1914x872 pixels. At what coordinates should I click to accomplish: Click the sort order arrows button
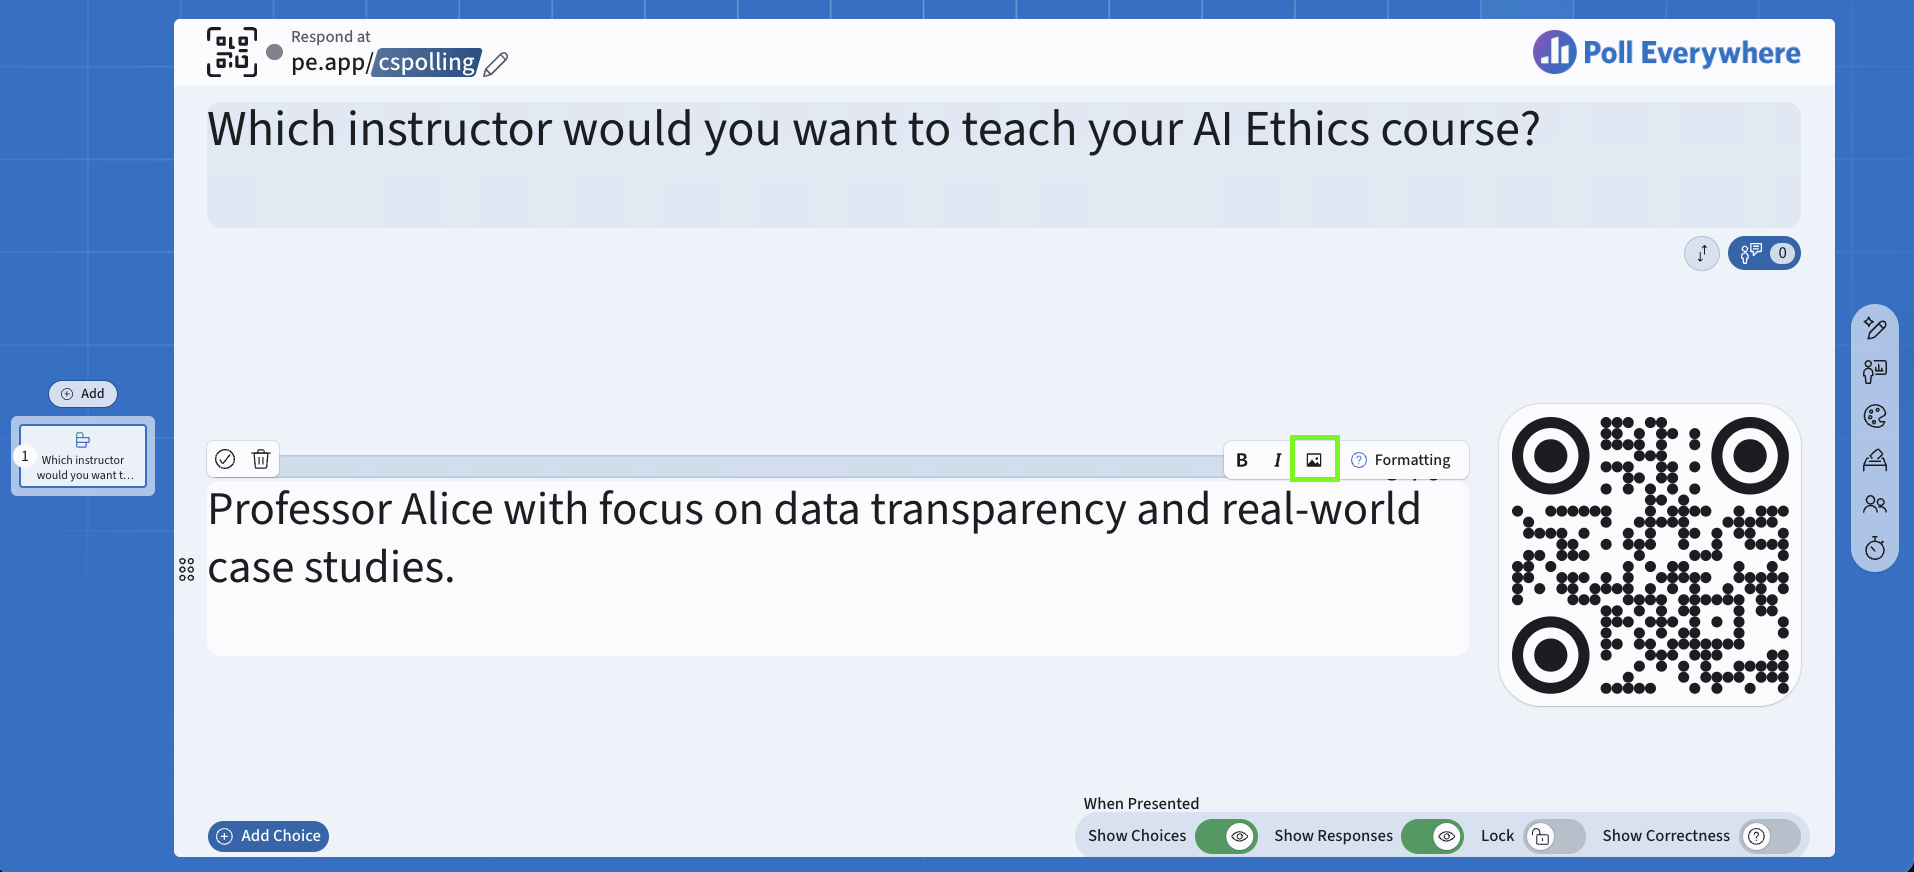coord(1702,254)
